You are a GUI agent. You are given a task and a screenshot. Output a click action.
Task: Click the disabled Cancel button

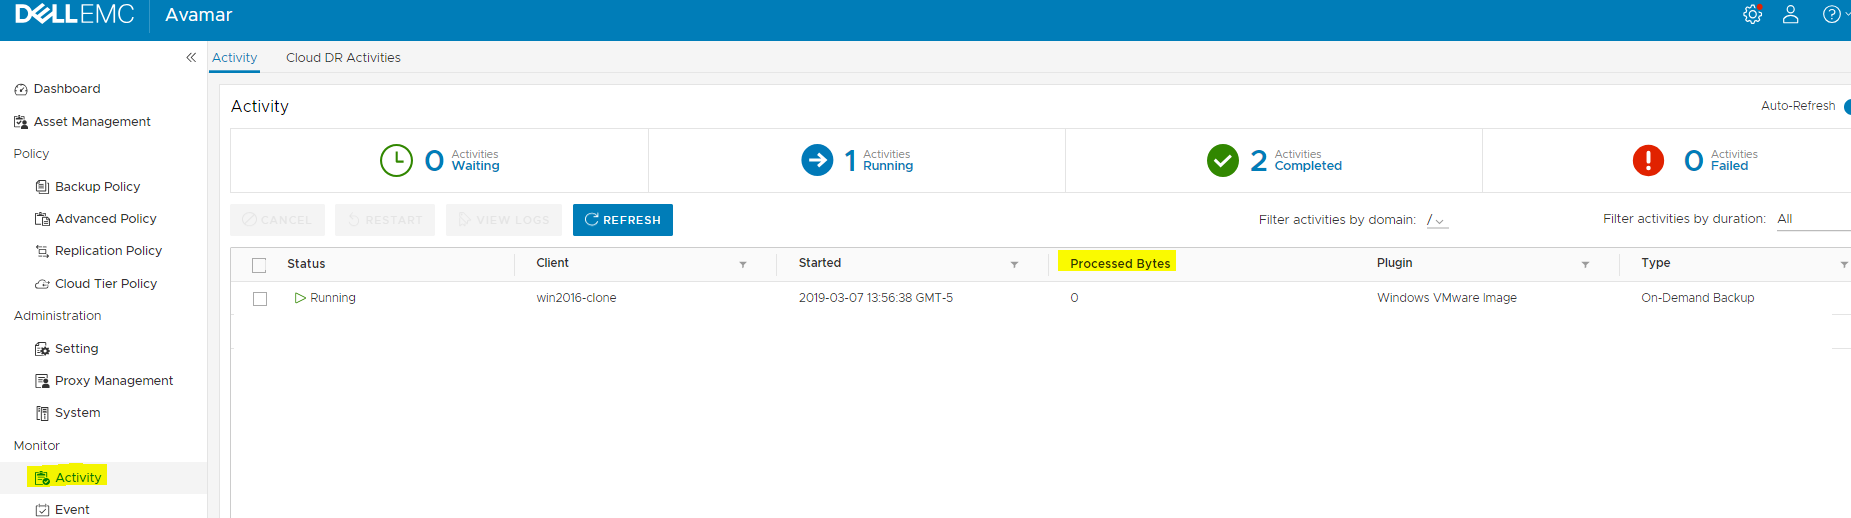(278, 220)
